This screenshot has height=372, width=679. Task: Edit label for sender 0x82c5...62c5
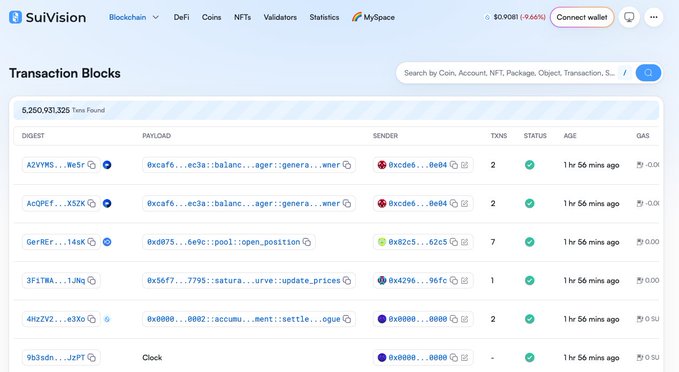click(465, 242)
